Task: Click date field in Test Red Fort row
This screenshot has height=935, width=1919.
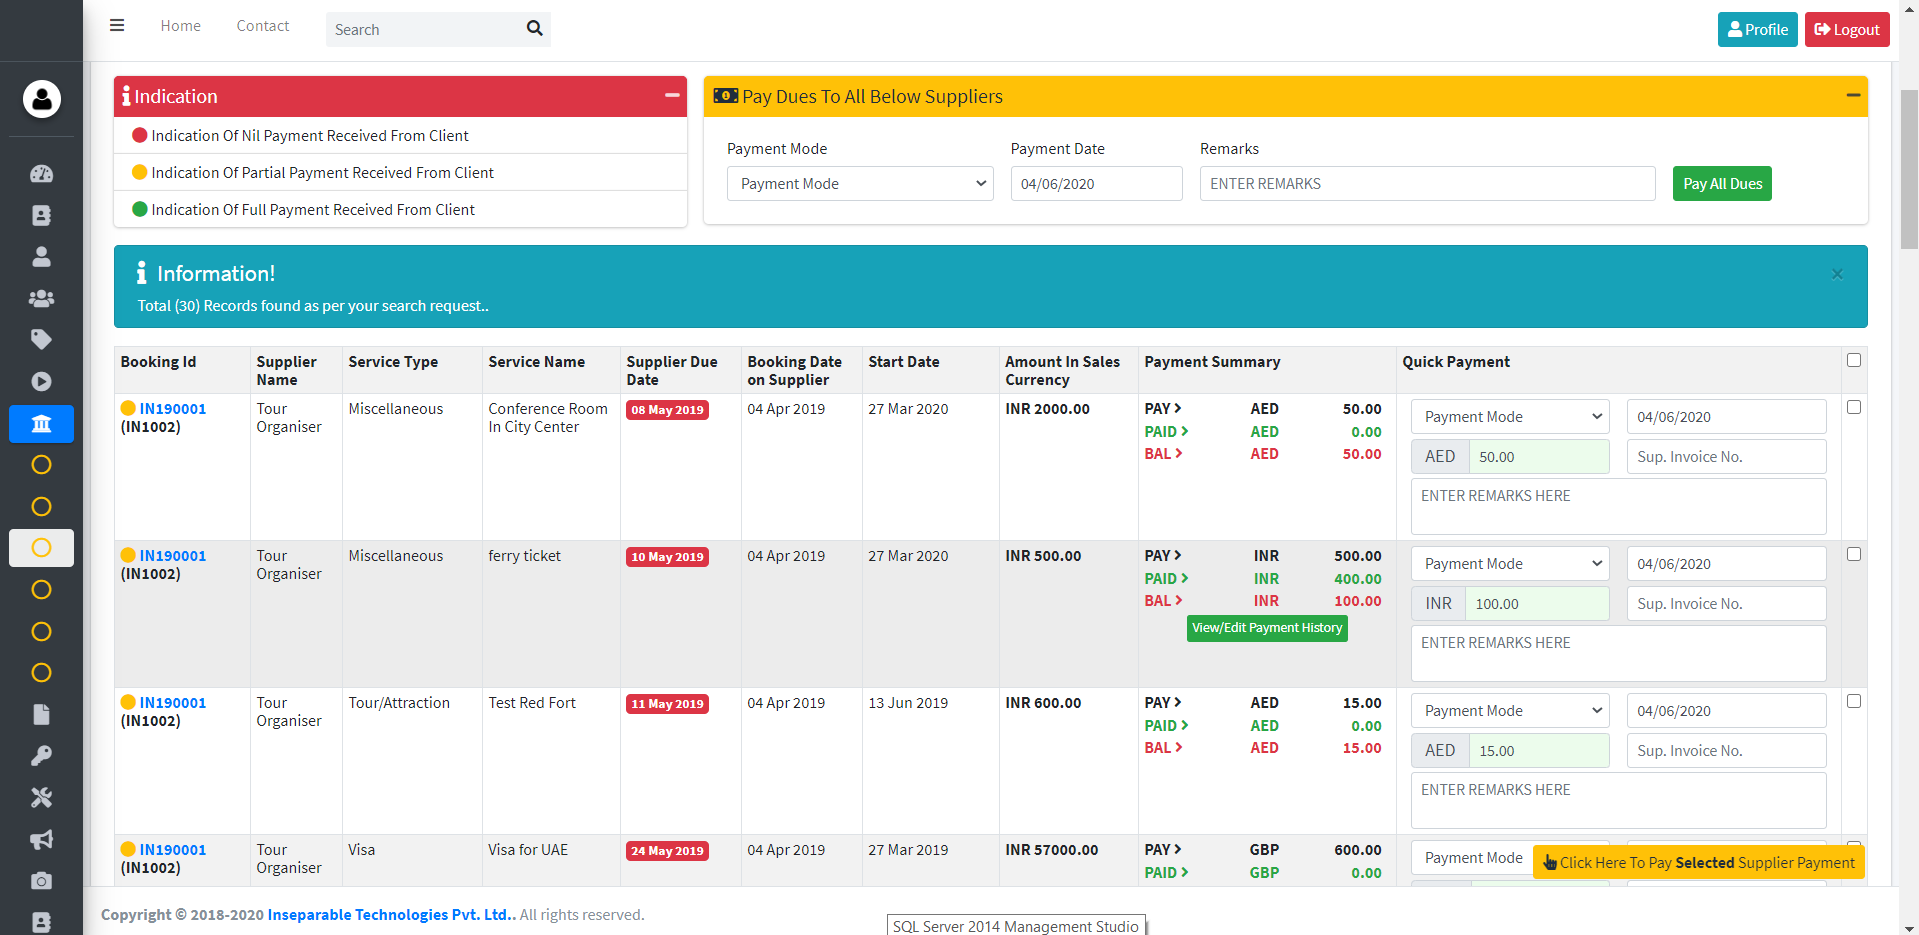Action: click(x=1726, y=711)
